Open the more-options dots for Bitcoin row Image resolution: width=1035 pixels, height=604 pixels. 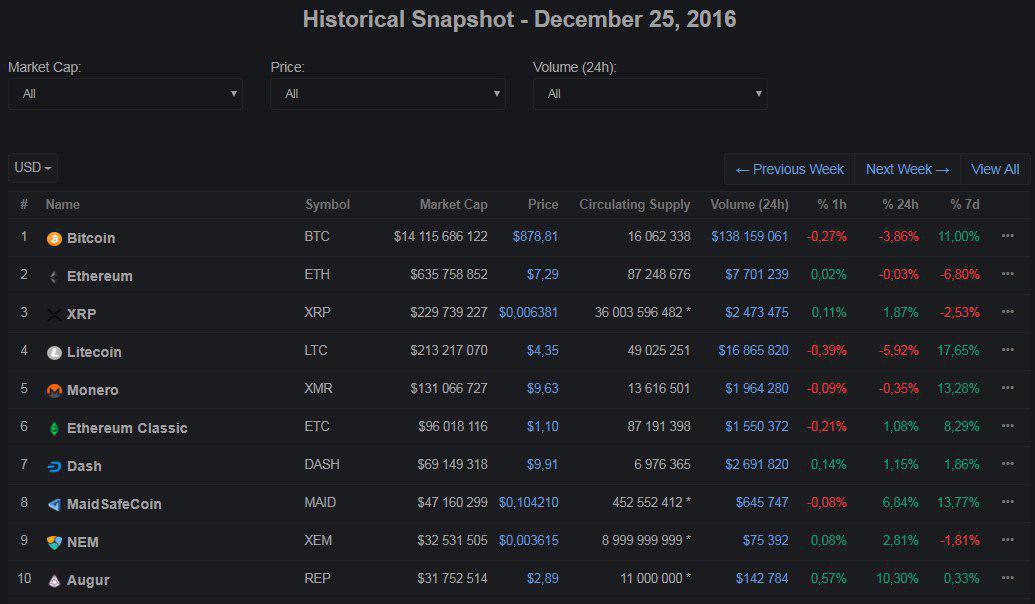(x=1007, y=236)
